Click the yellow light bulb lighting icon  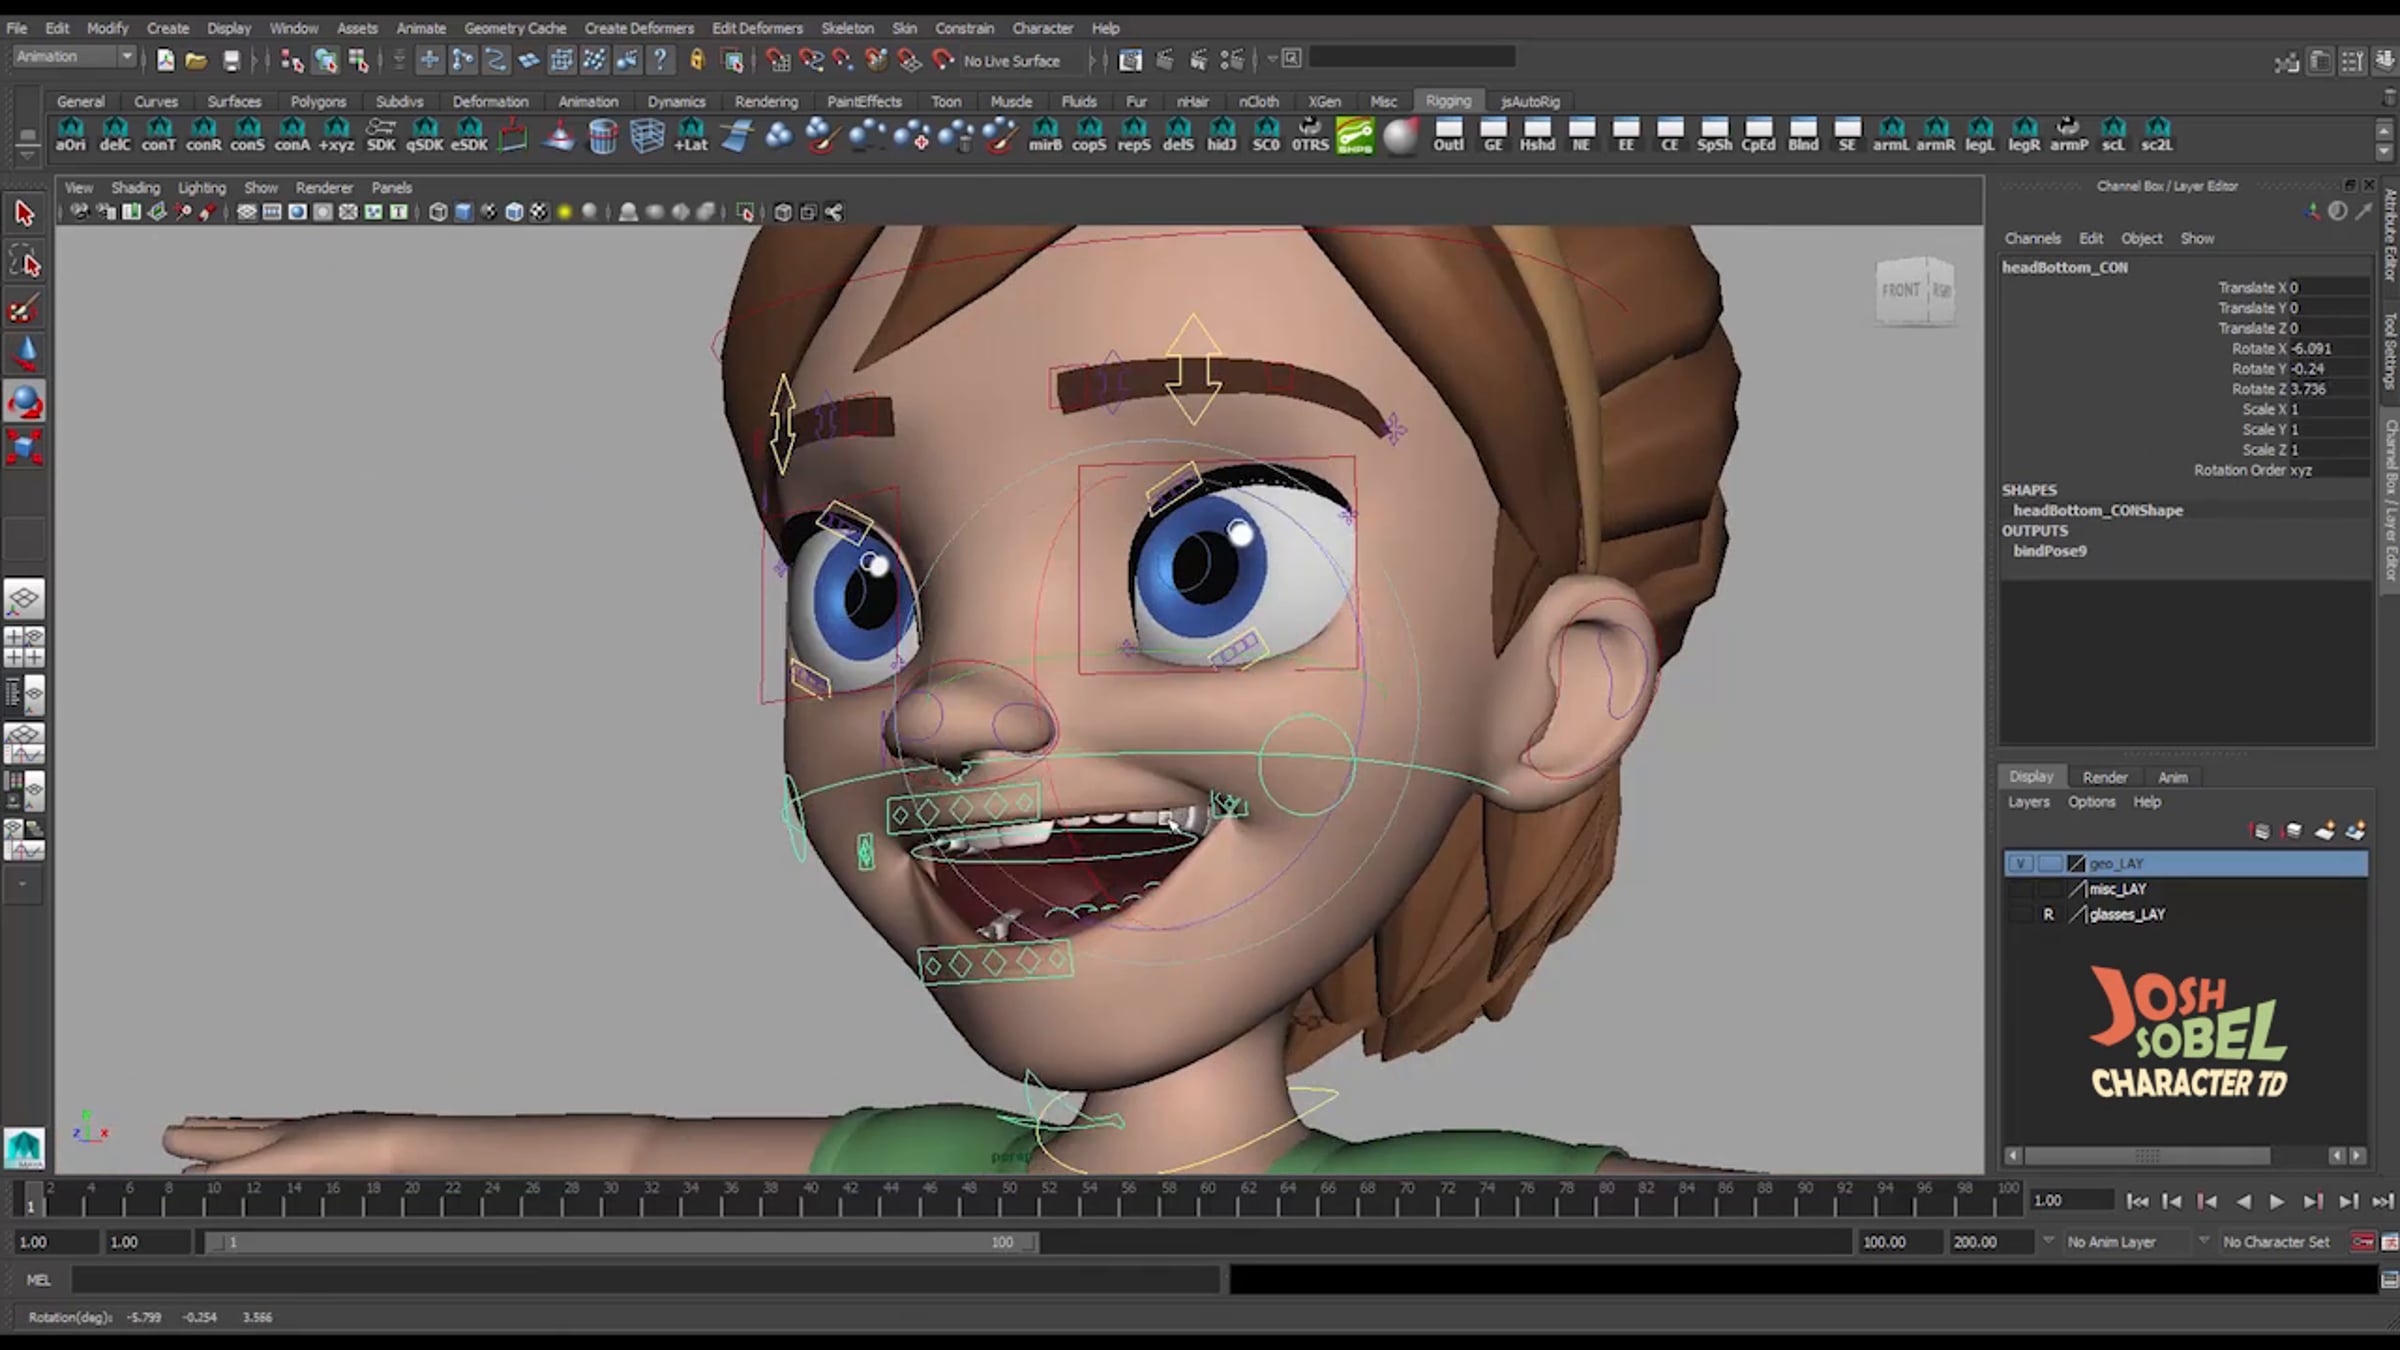[564, 212]
